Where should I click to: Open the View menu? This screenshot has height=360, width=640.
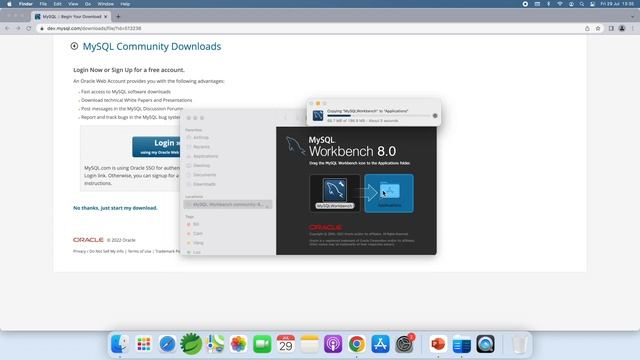tap(73, 4)
